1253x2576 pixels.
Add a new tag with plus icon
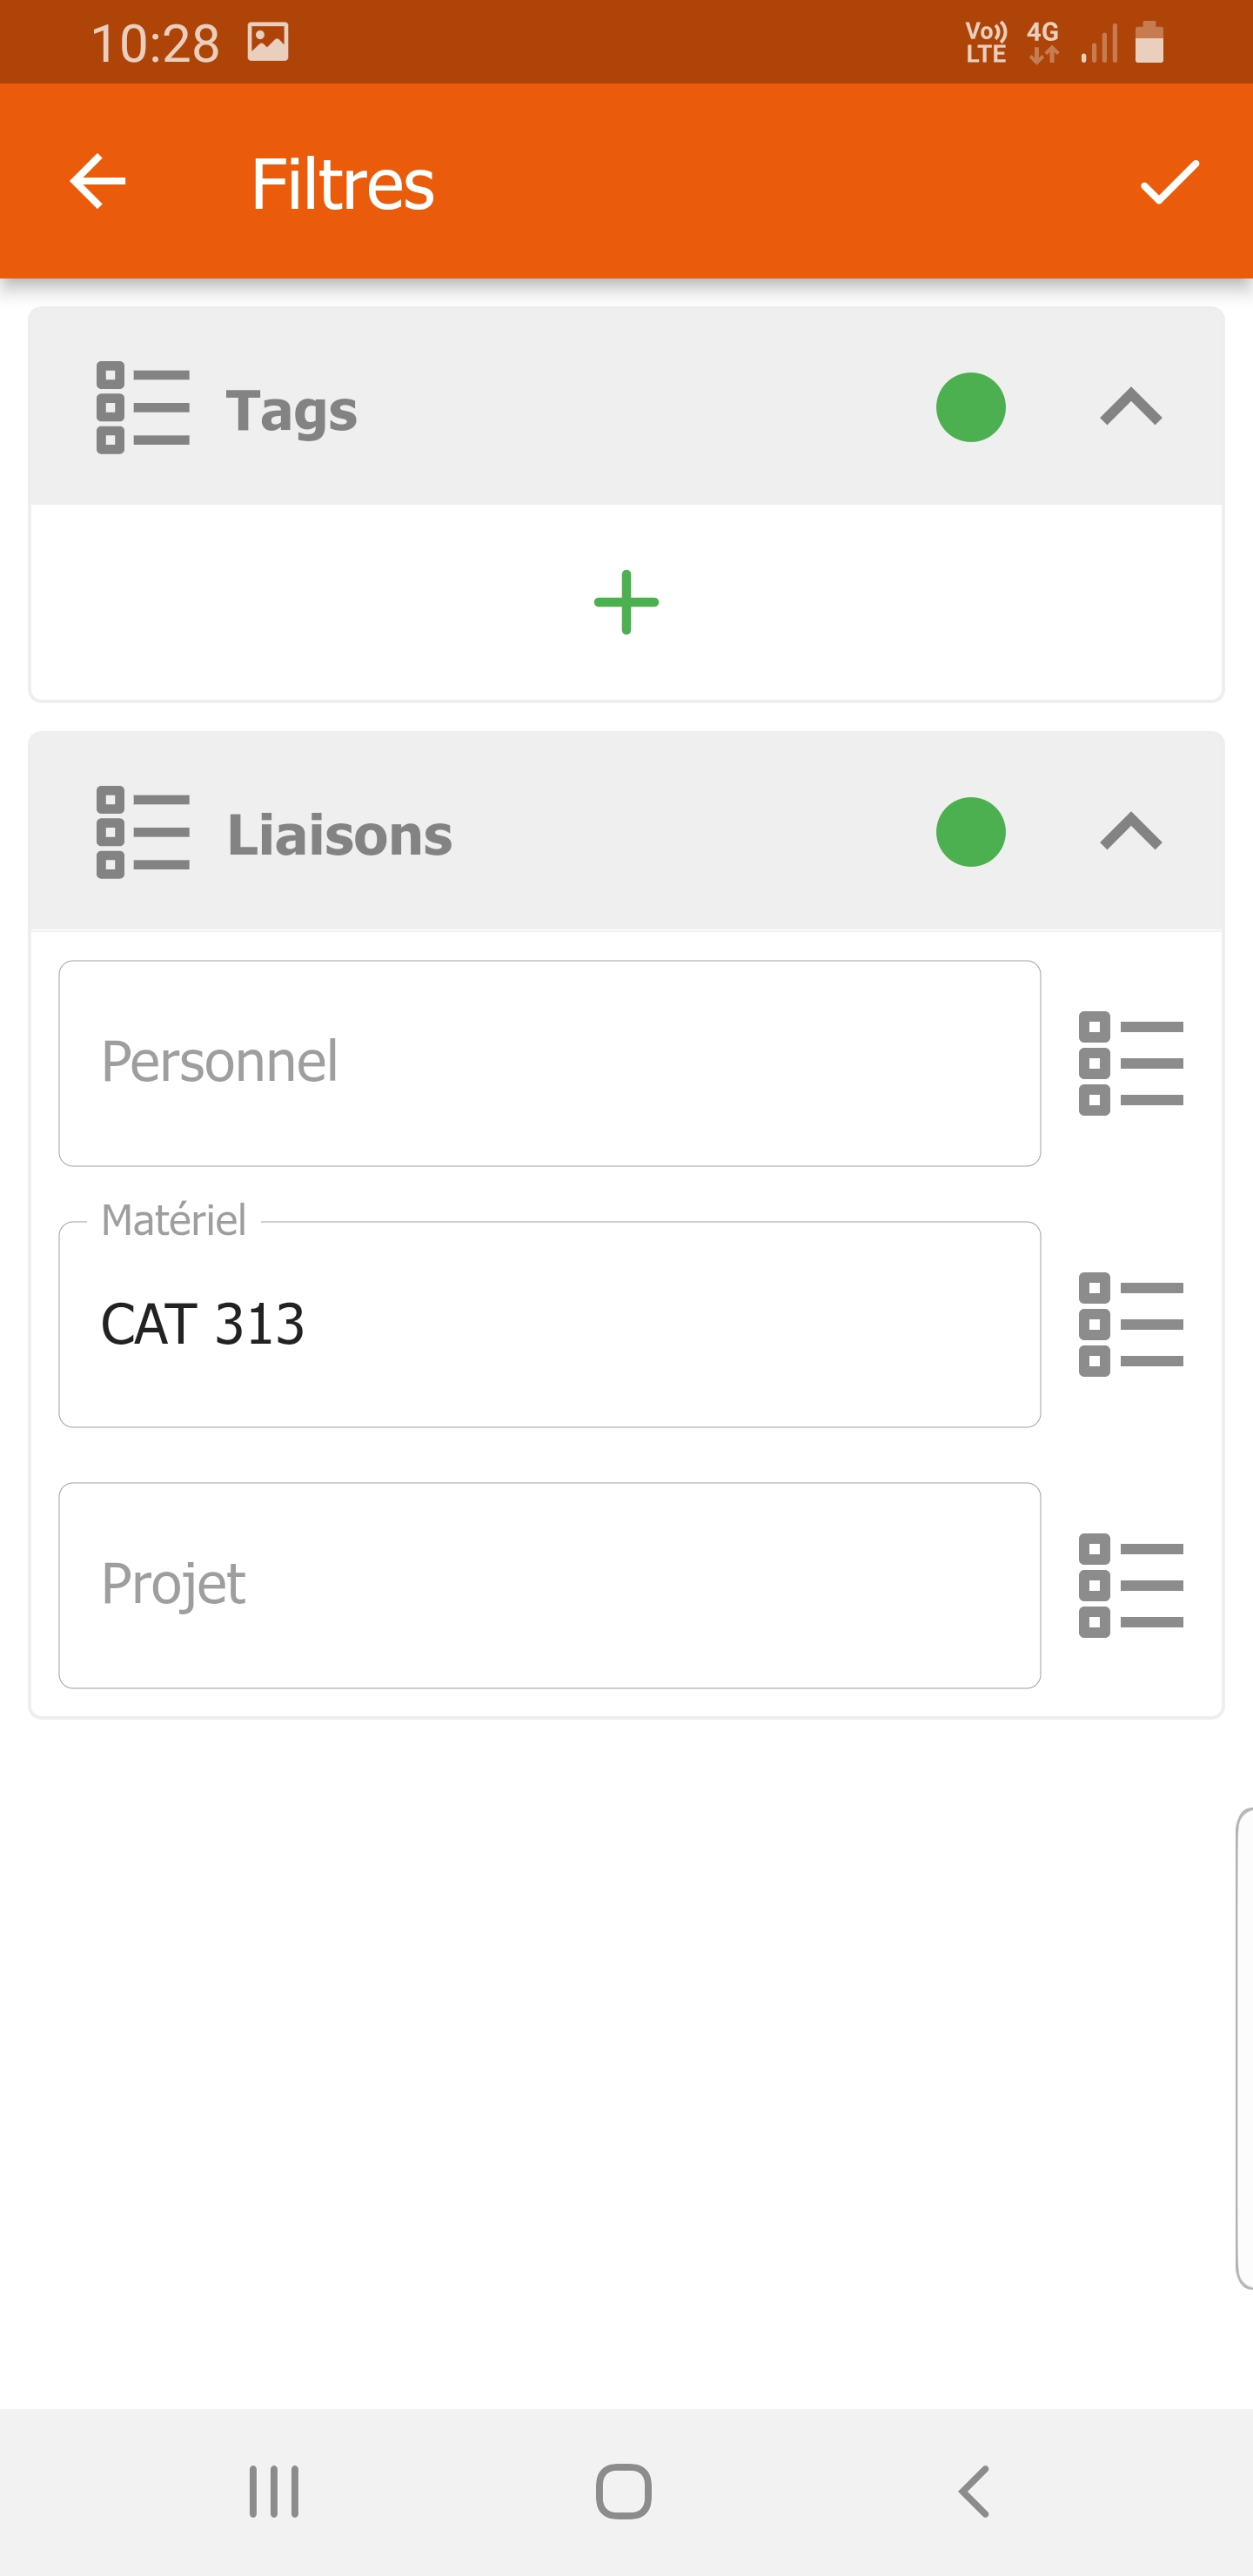tap(626, 602)
